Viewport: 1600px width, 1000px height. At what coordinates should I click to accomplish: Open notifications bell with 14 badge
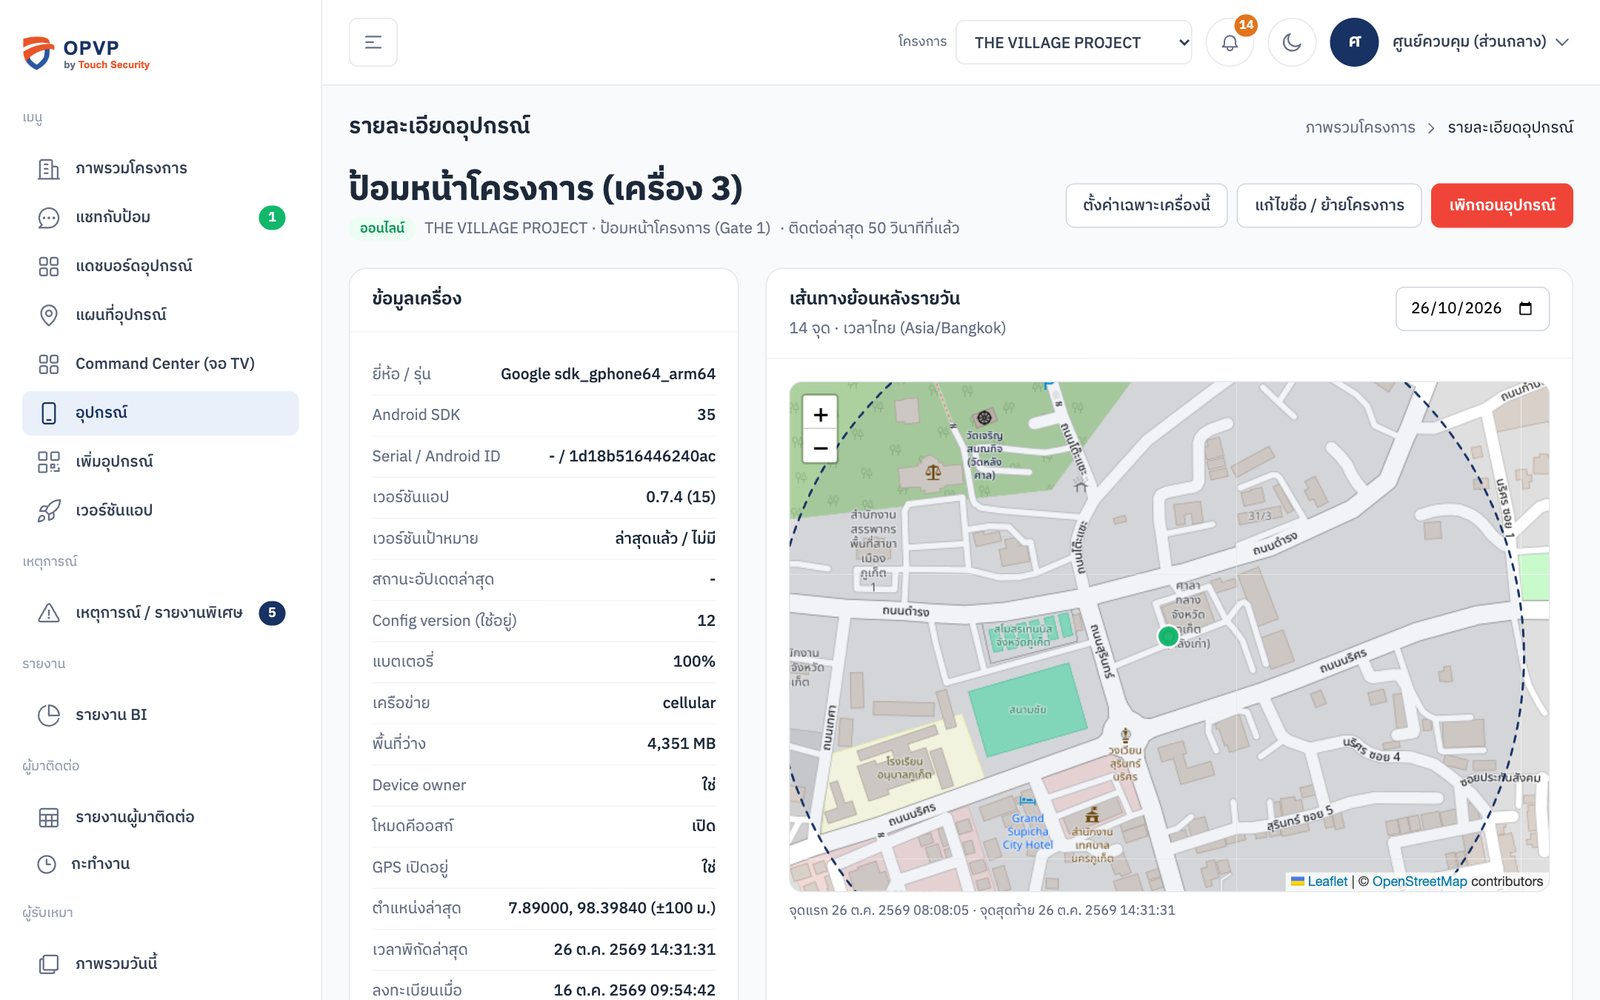pyautogui.click(x=1230, y=43)
